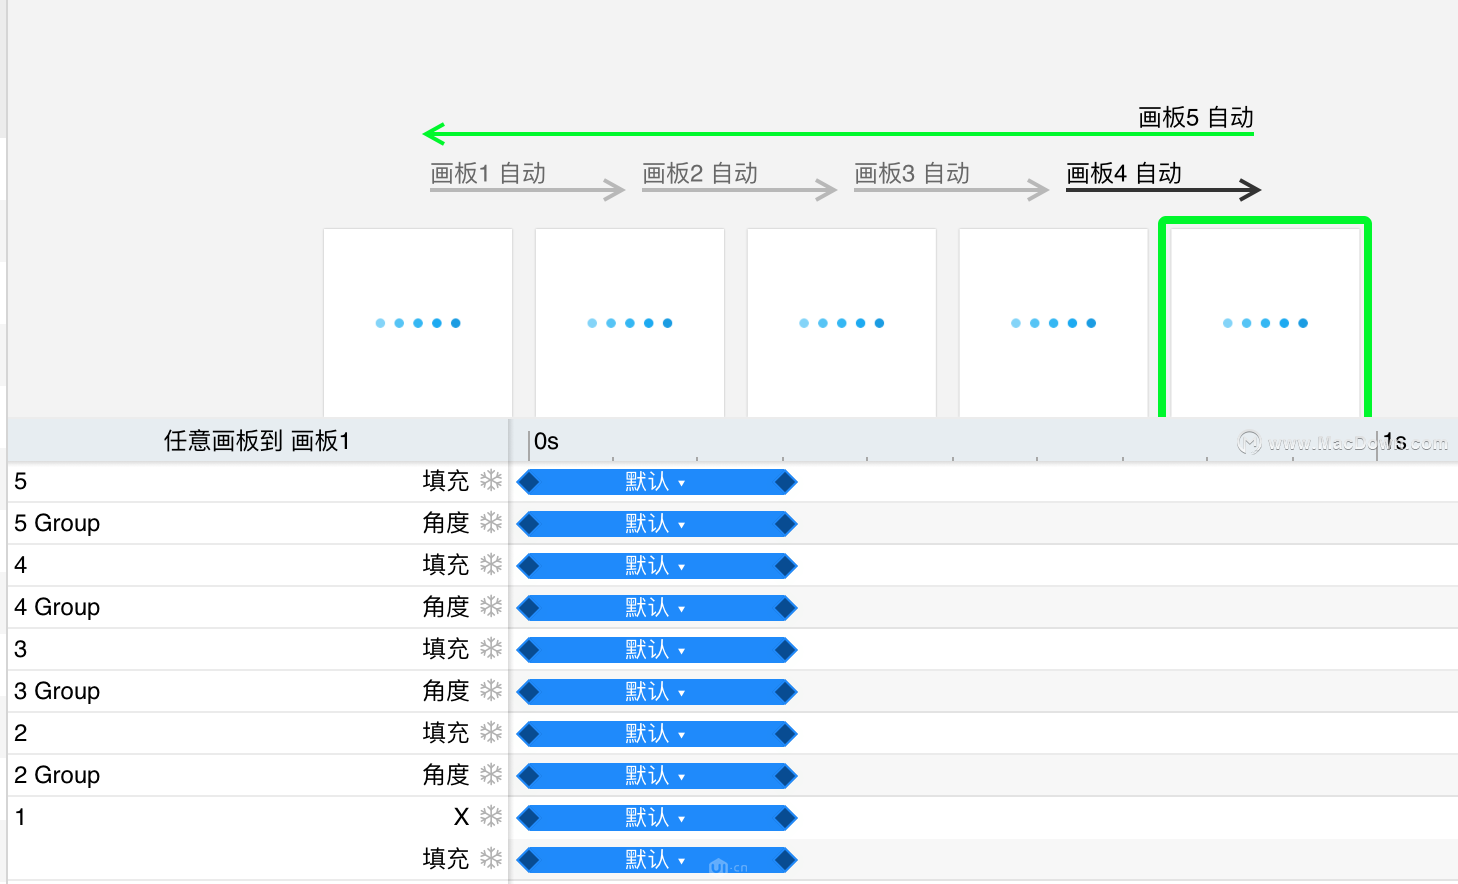Toggle snowflake icon on 3 Group 角度 row
This screenshot has width=1458, height=884.
pos(491,691)
